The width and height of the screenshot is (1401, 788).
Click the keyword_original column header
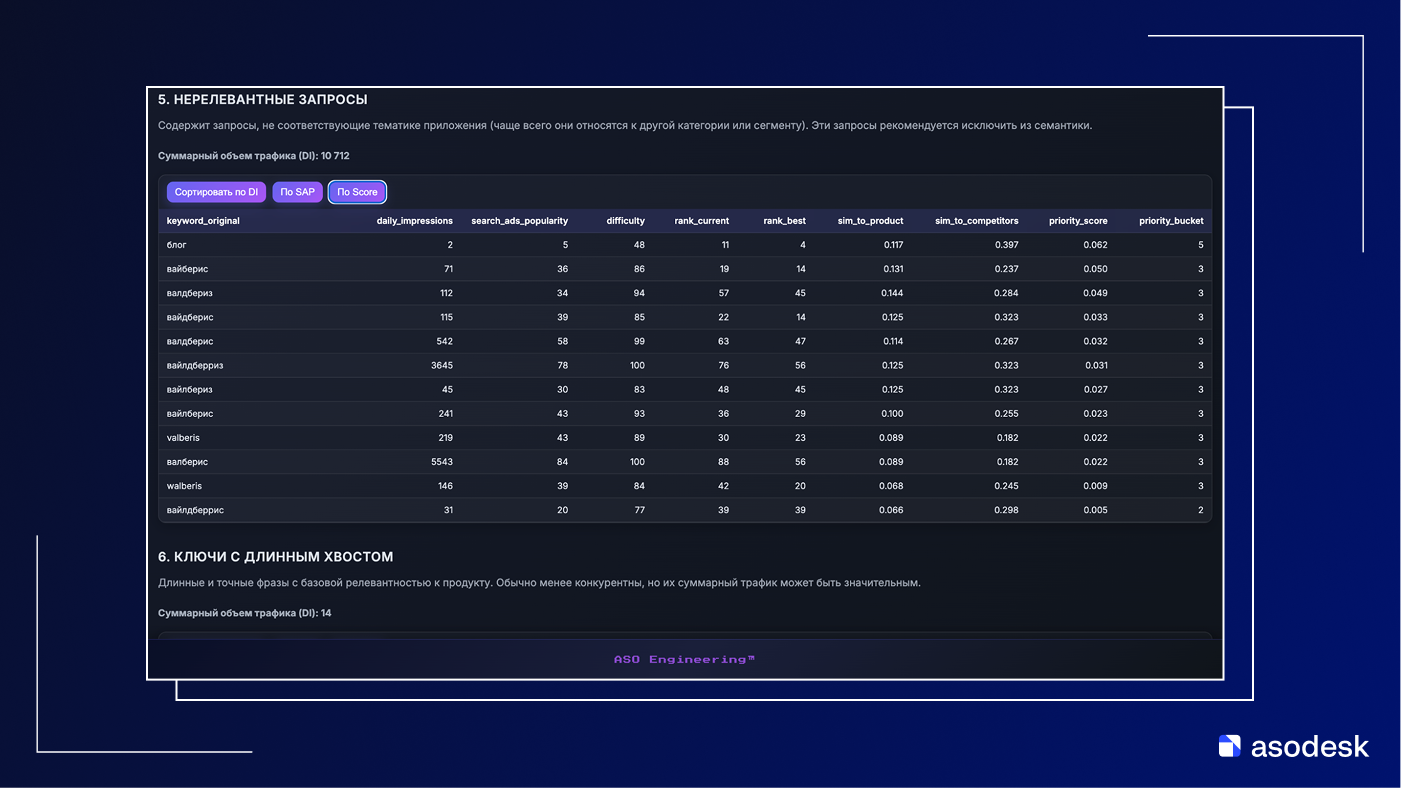click(203, 221)
